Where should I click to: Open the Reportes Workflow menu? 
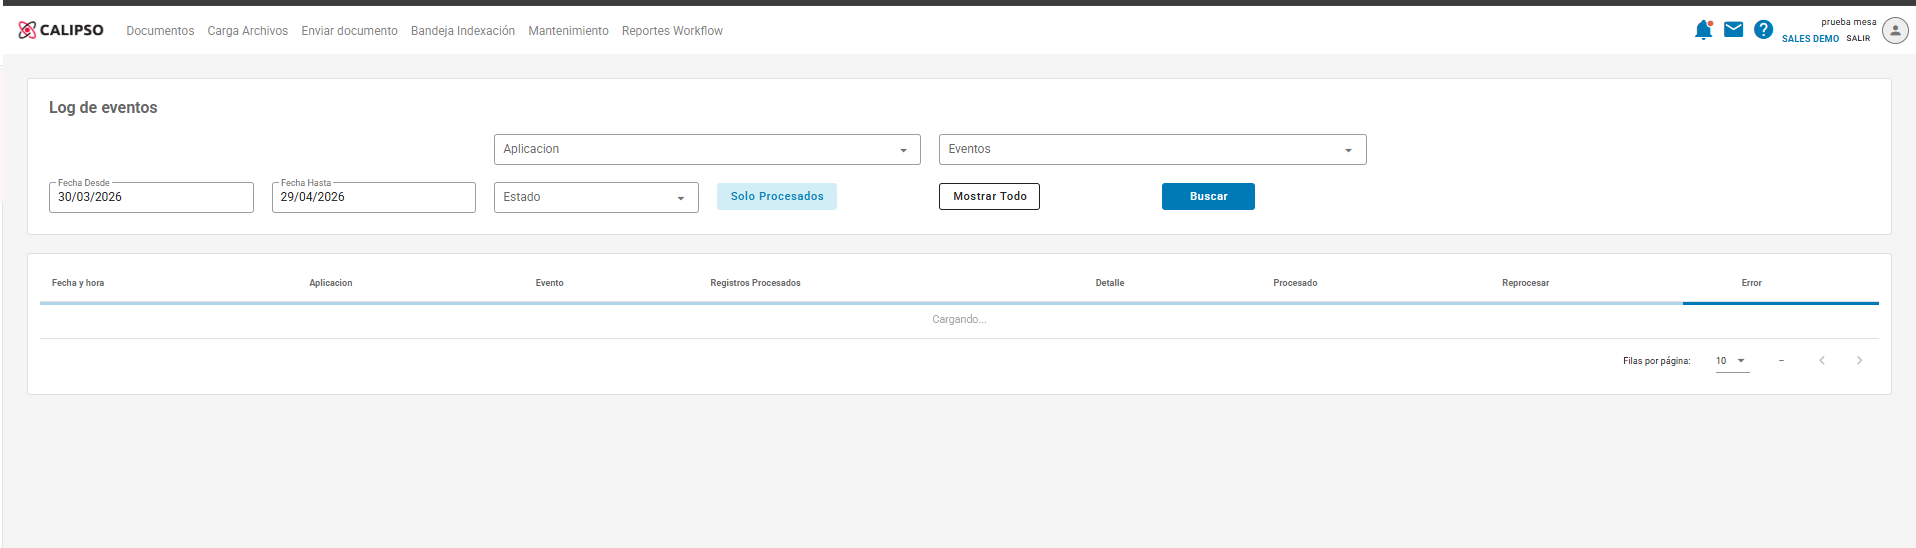point(672,31)
